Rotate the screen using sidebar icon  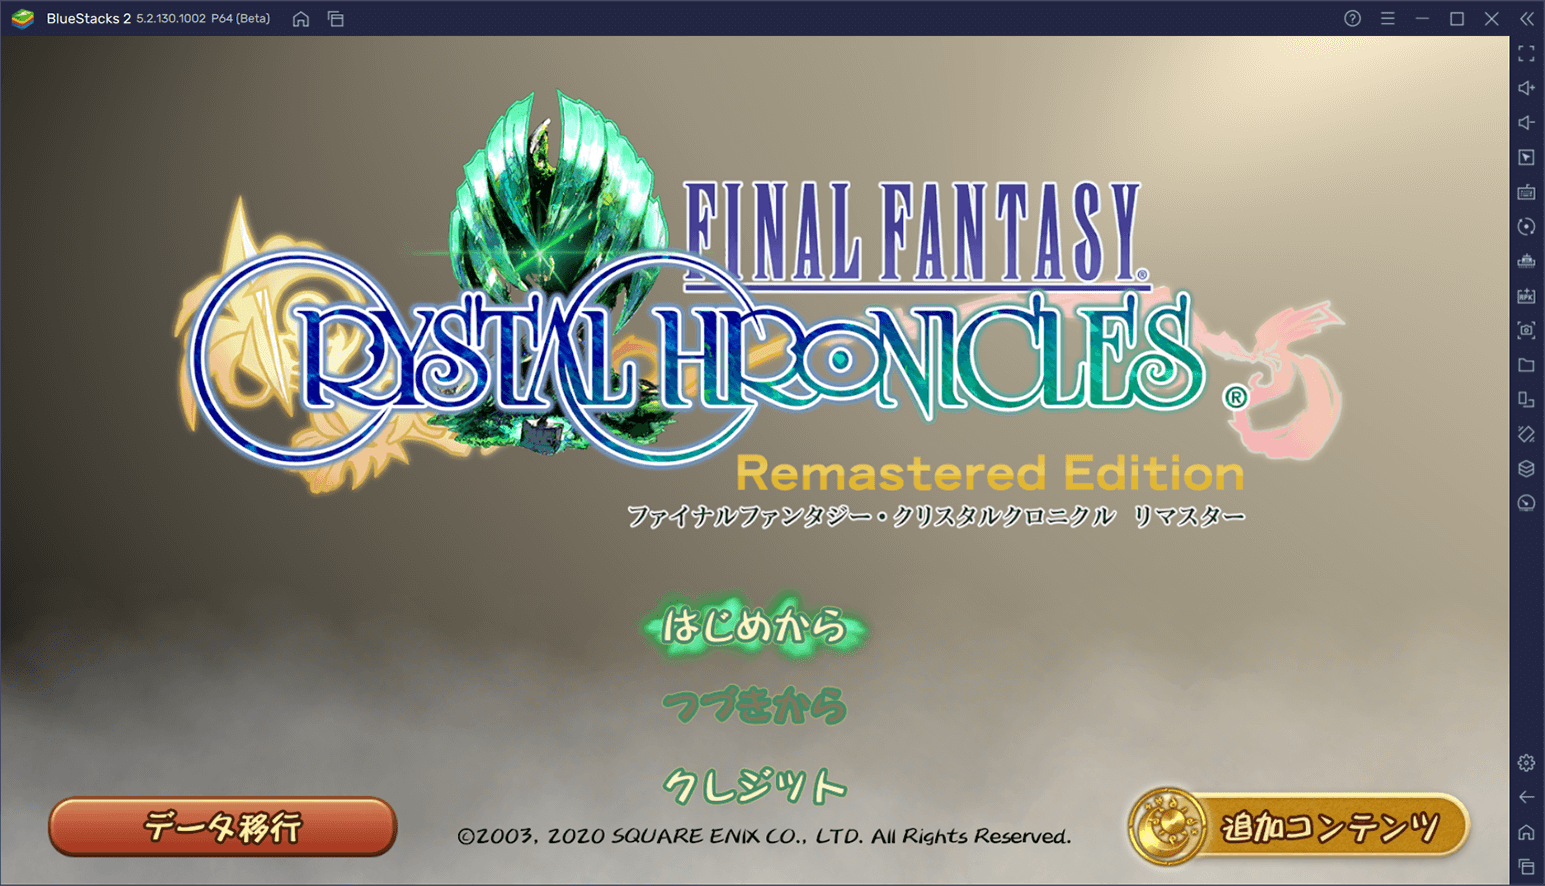1526,400
